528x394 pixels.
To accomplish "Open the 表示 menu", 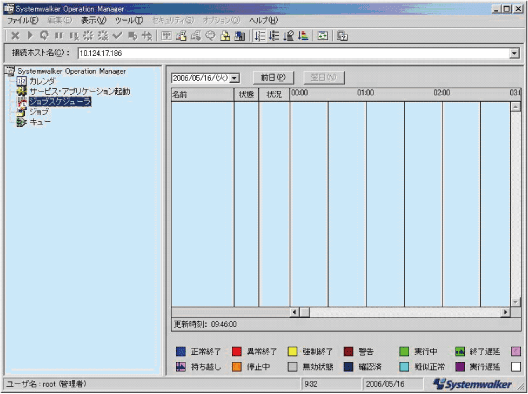I will click(x=94, y=20).
